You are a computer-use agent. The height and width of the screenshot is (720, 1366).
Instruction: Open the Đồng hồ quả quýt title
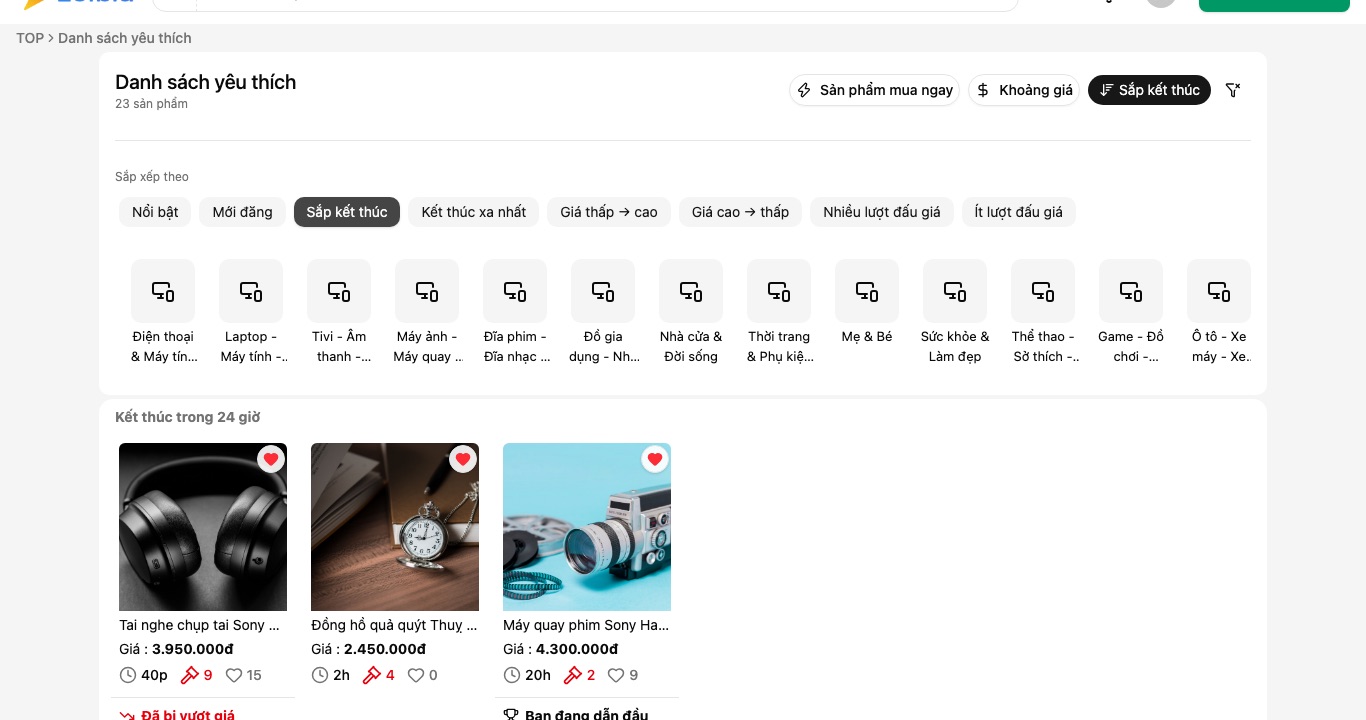(394, 625)
